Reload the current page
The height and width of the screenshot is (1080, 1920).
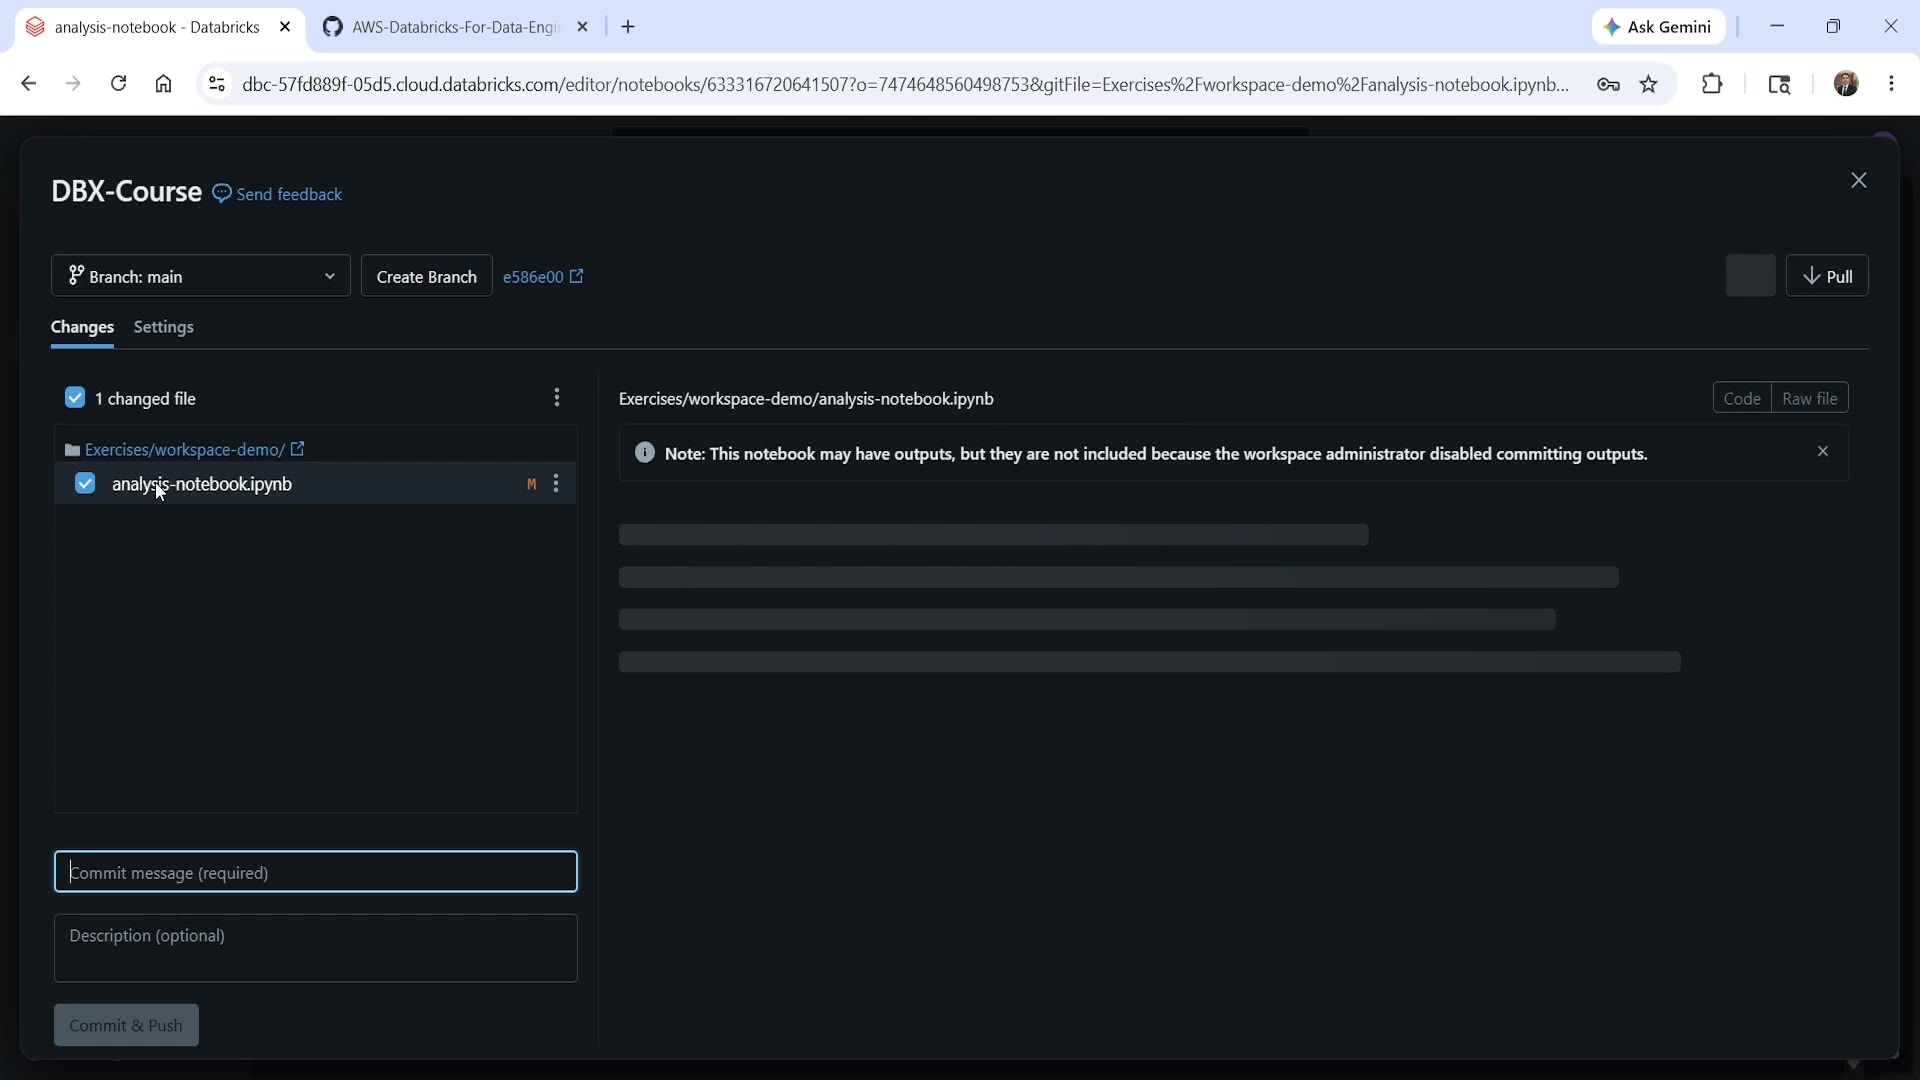(118, 84)
